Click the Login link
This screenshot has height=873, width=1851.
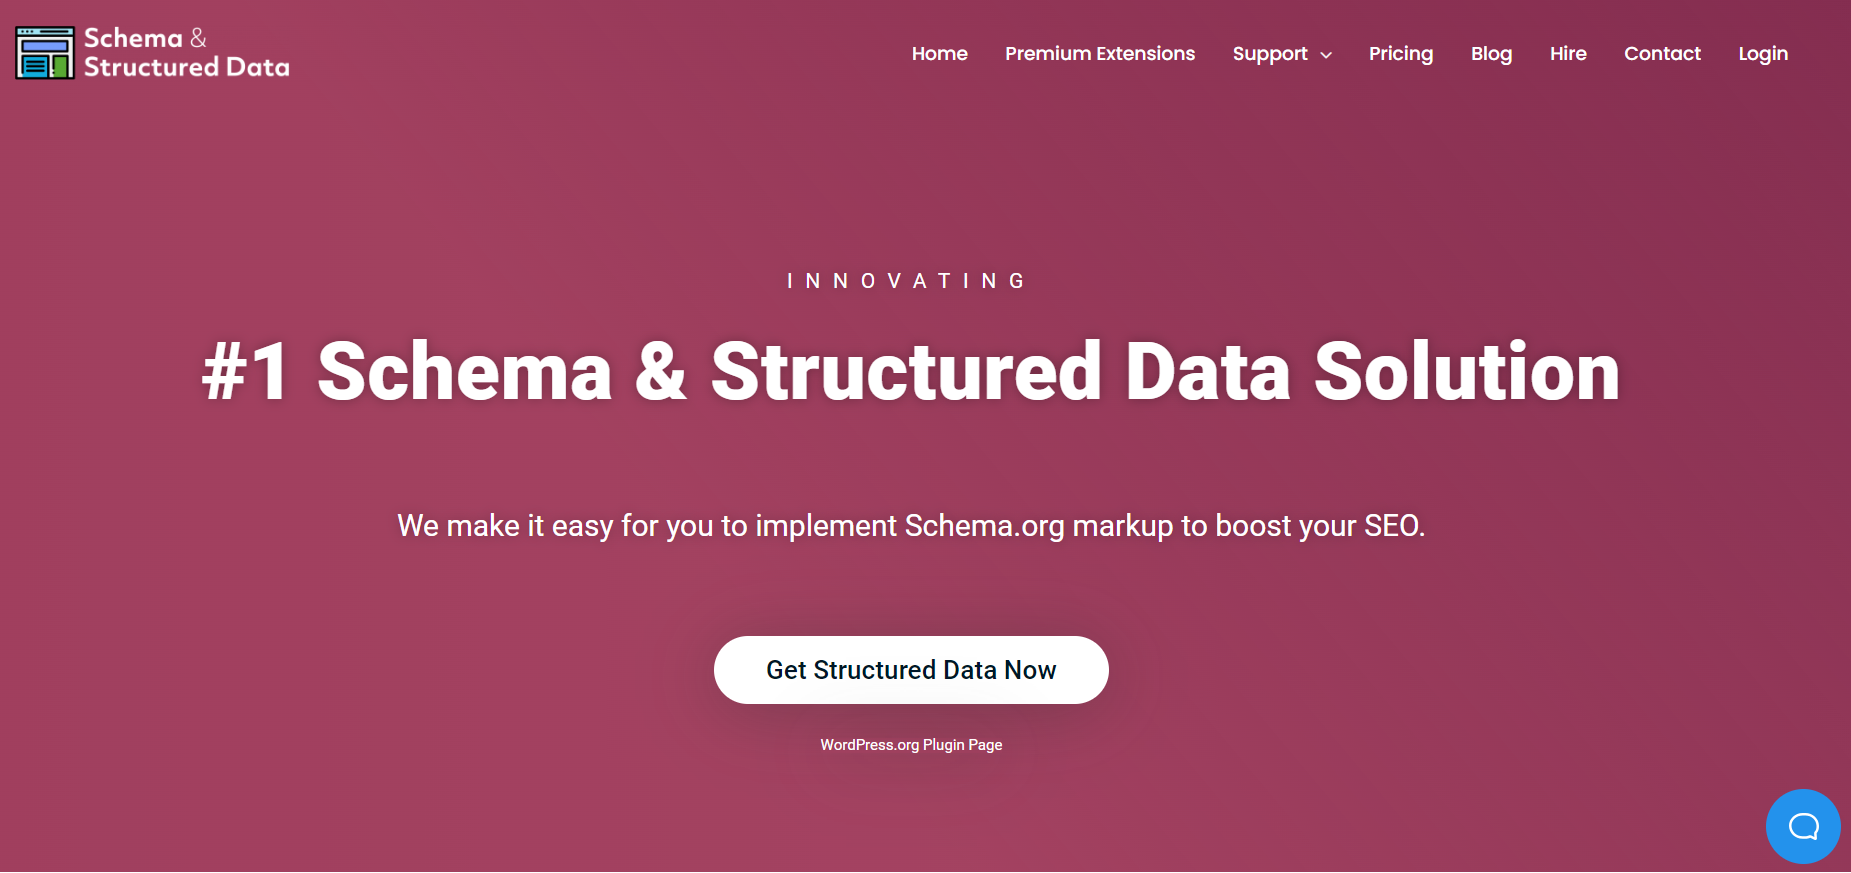click(x=1763, y=54)
